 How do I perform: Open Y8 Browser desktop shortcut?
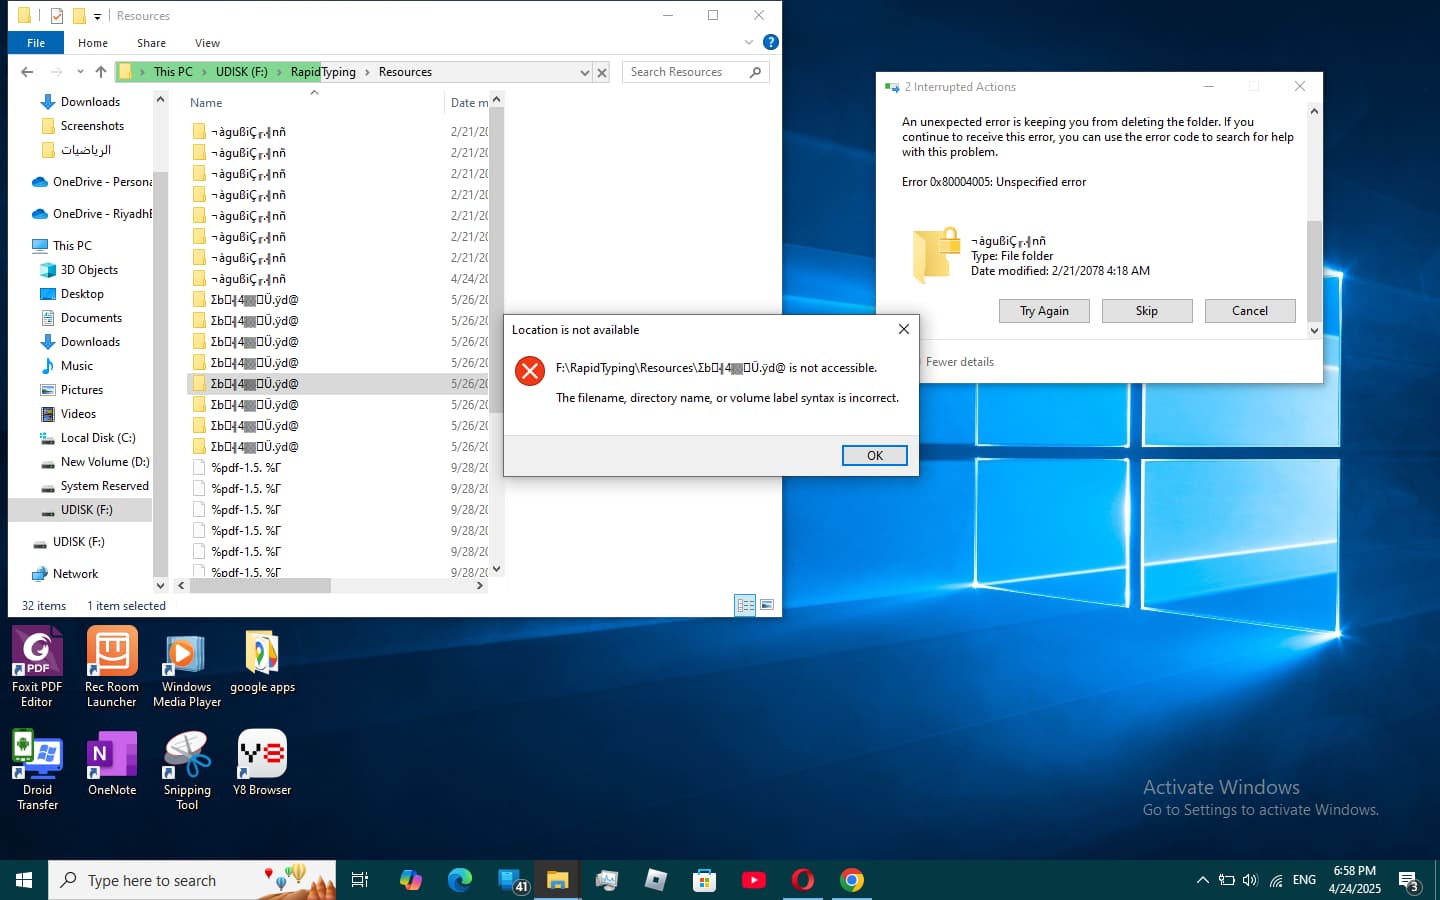click(x=262, y=762)
